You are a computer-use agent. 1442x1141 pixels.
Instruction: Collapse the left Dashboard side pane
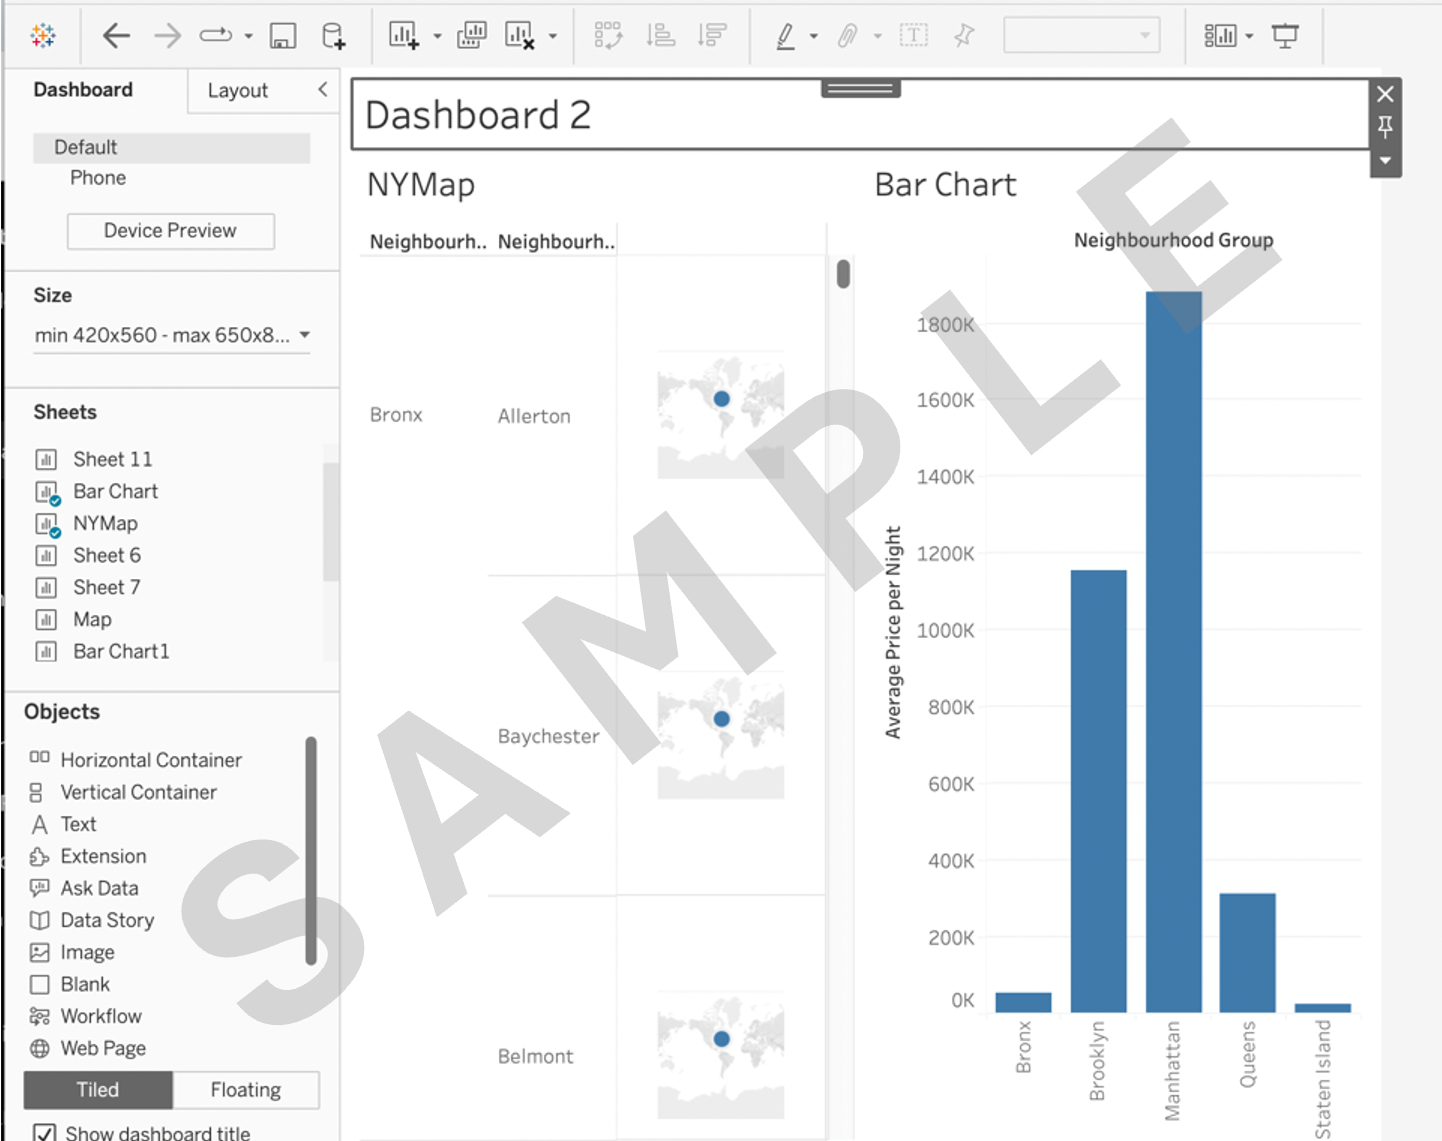pyautogui.click(x=322, y=90)
